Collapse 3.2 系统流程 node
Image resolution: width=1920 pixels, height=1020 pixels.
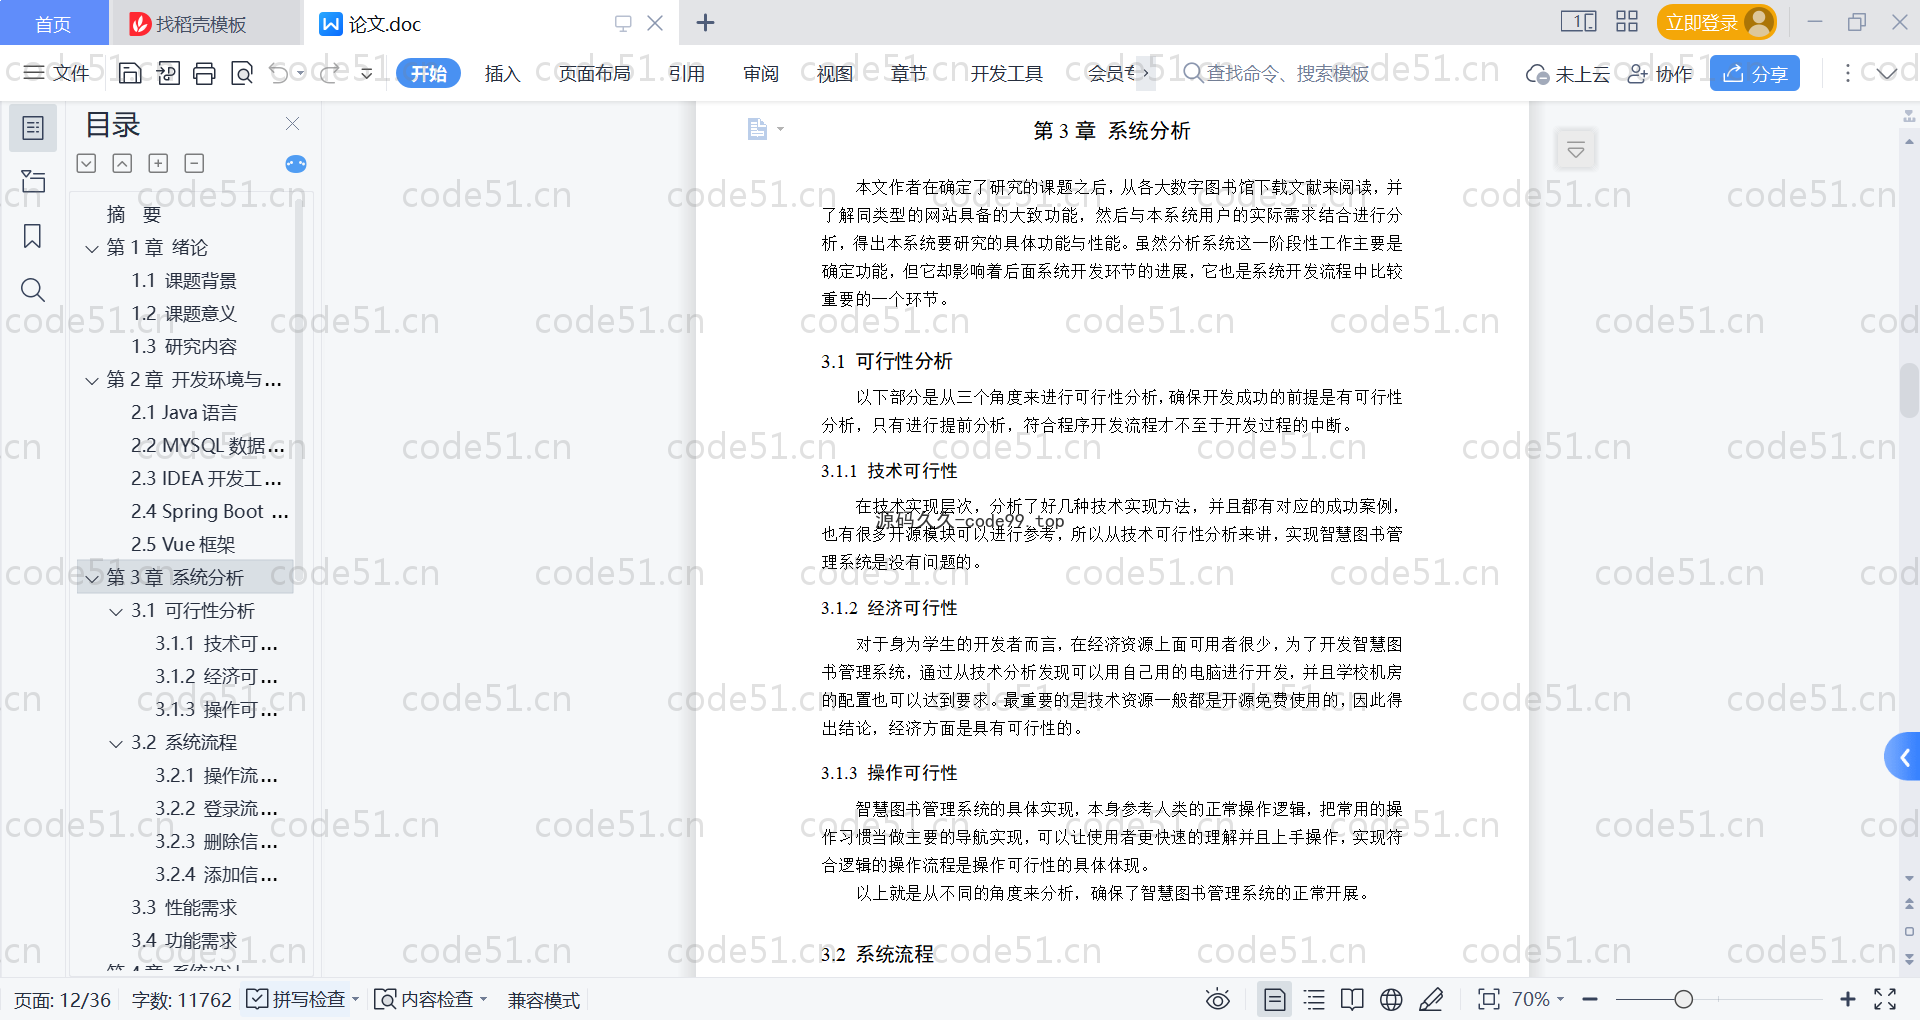pyautogui.click(x=116, y=743)
